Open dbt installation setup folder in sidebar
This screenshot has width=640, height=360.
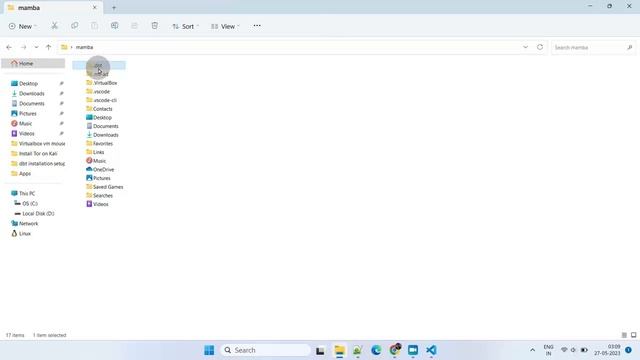point(38,164)
